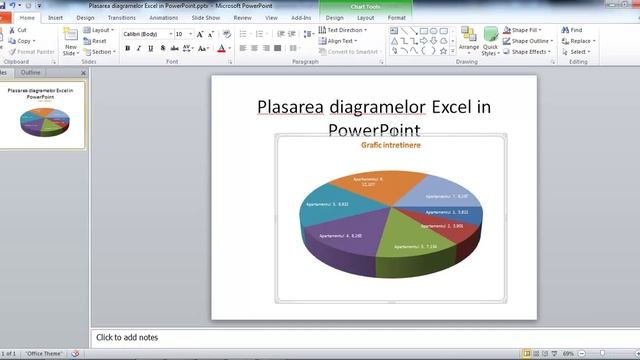Open the Shape Fill dropdown
The height and width of the screenshot is (360, 640).
tap(522, 30)
